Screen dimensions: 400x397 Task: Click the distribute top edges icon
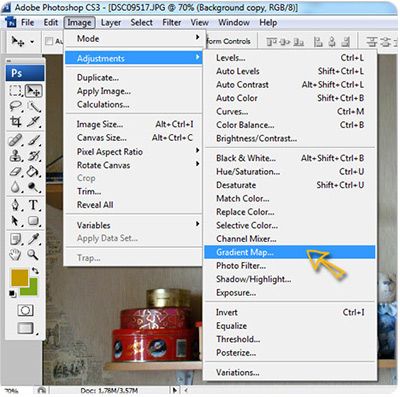point(372,42)
